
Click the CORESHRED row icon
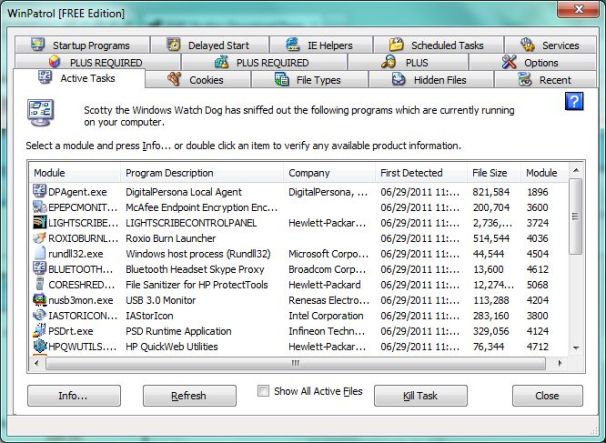[39, 284]
